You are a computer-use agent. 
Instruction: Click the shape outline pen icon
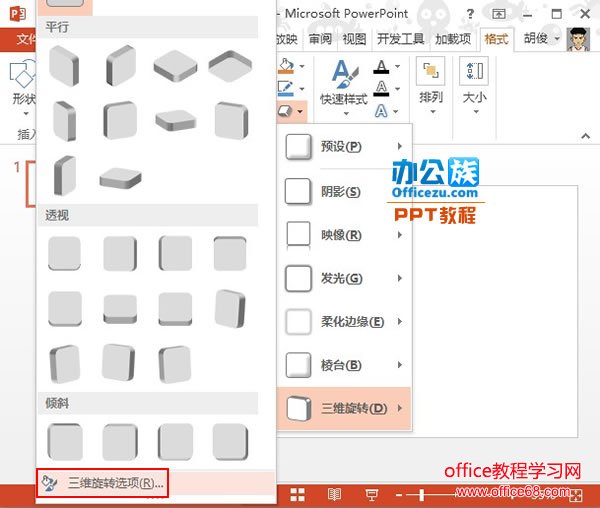click(286, 88)
